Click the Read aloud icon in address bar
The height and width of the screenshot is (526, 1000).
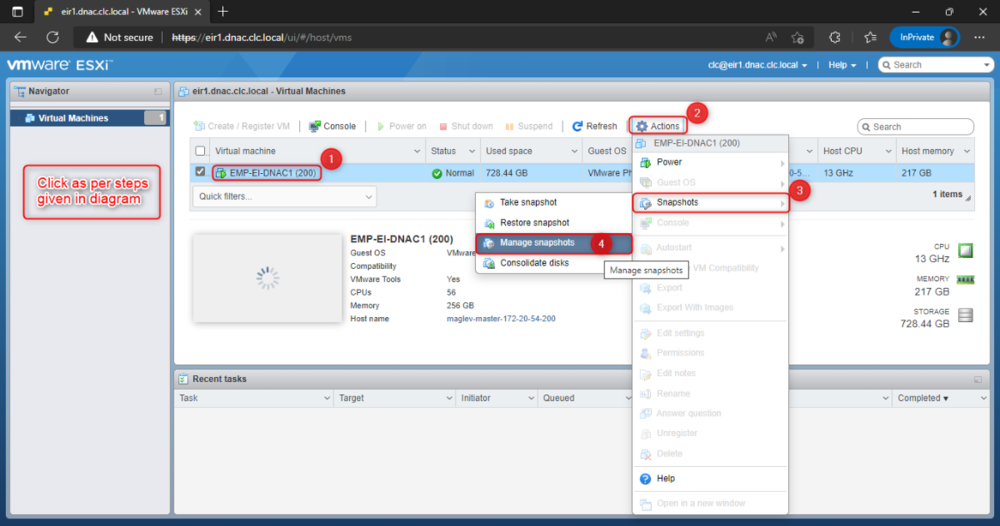(x=771, y=38)
